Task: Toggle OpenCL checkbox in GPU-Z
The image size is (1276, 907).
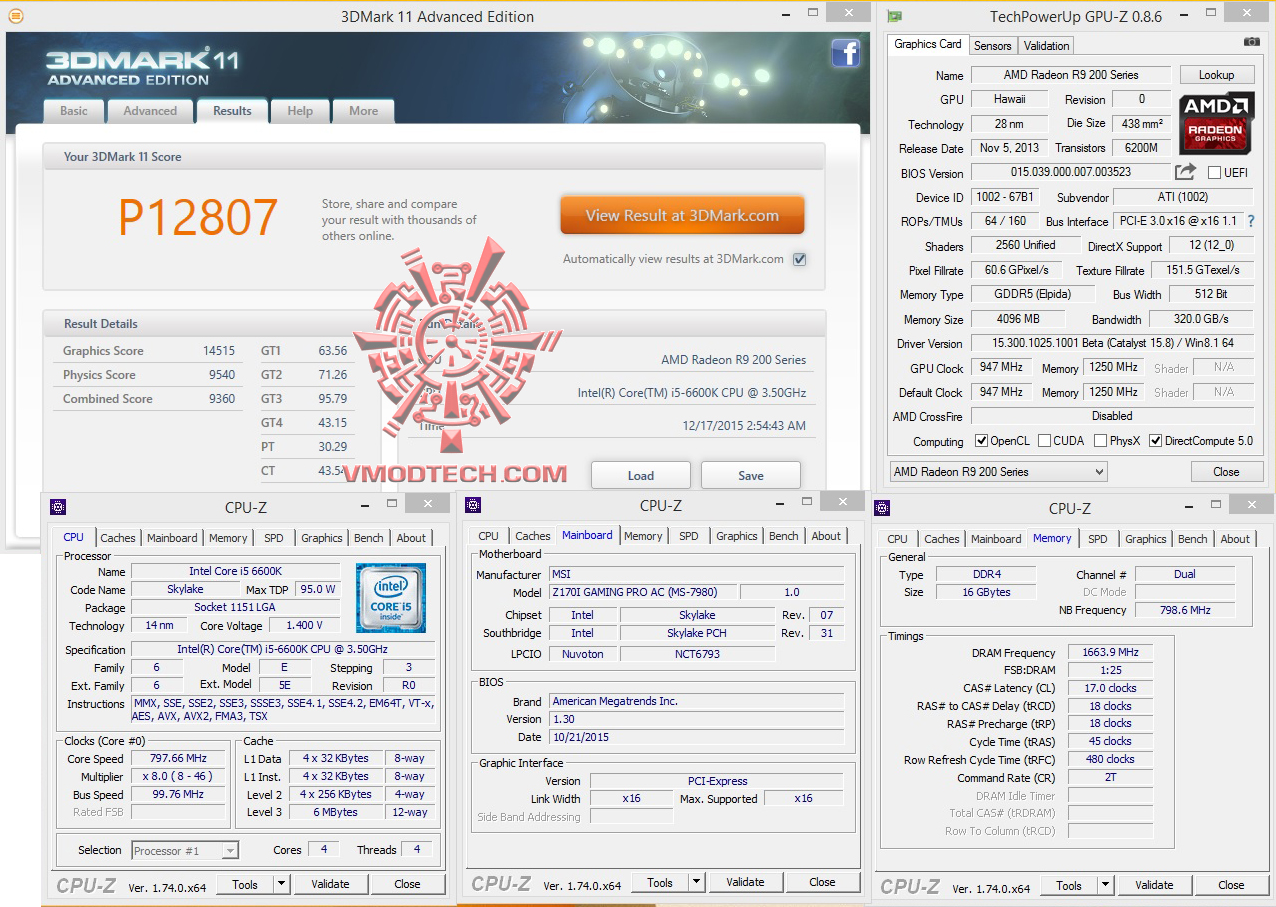Action: click(982, 441)
